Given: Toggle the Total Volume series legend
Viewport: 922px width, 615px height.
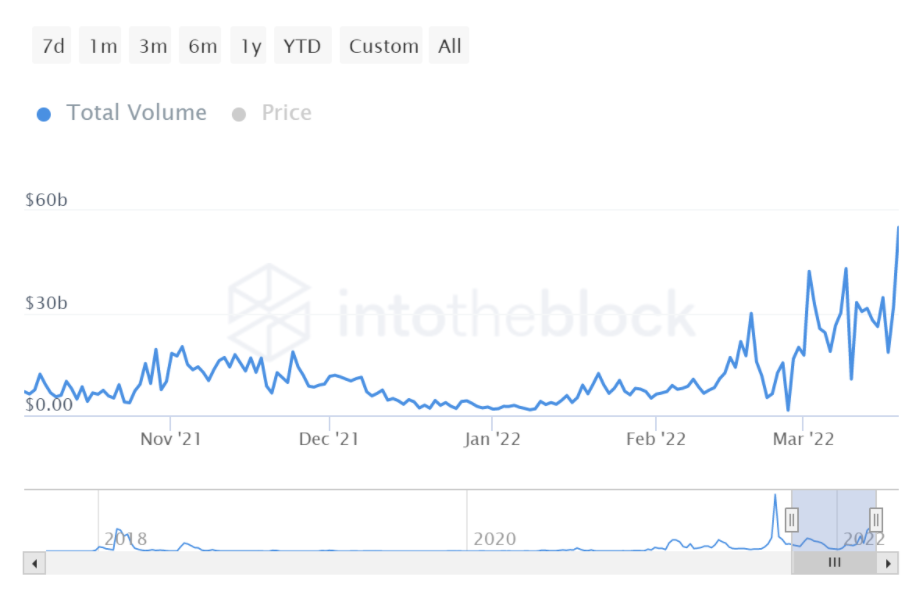Looking at the screenshot, I should pyautogui.click(x=136, y=113).
